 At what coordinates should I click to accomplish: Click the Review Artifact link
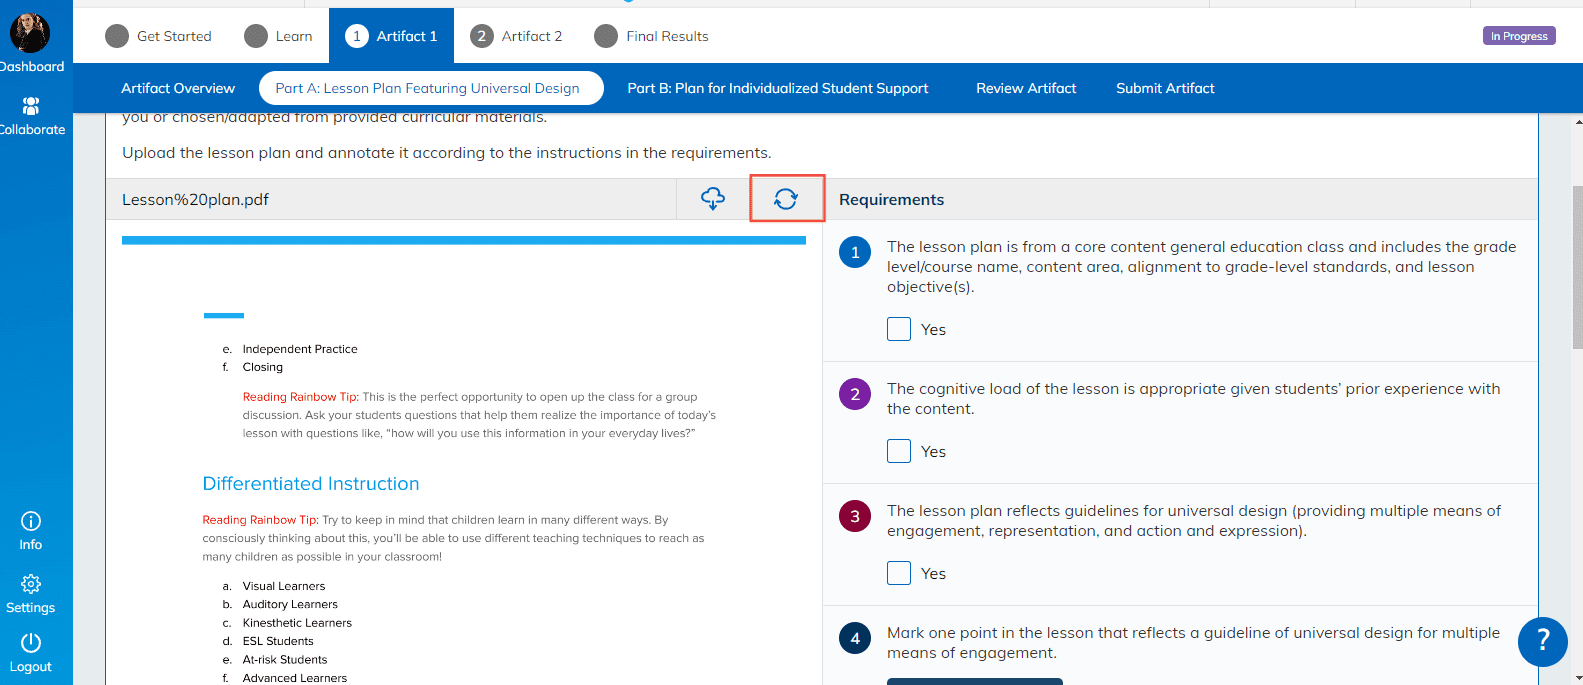tap(1026, 88)
